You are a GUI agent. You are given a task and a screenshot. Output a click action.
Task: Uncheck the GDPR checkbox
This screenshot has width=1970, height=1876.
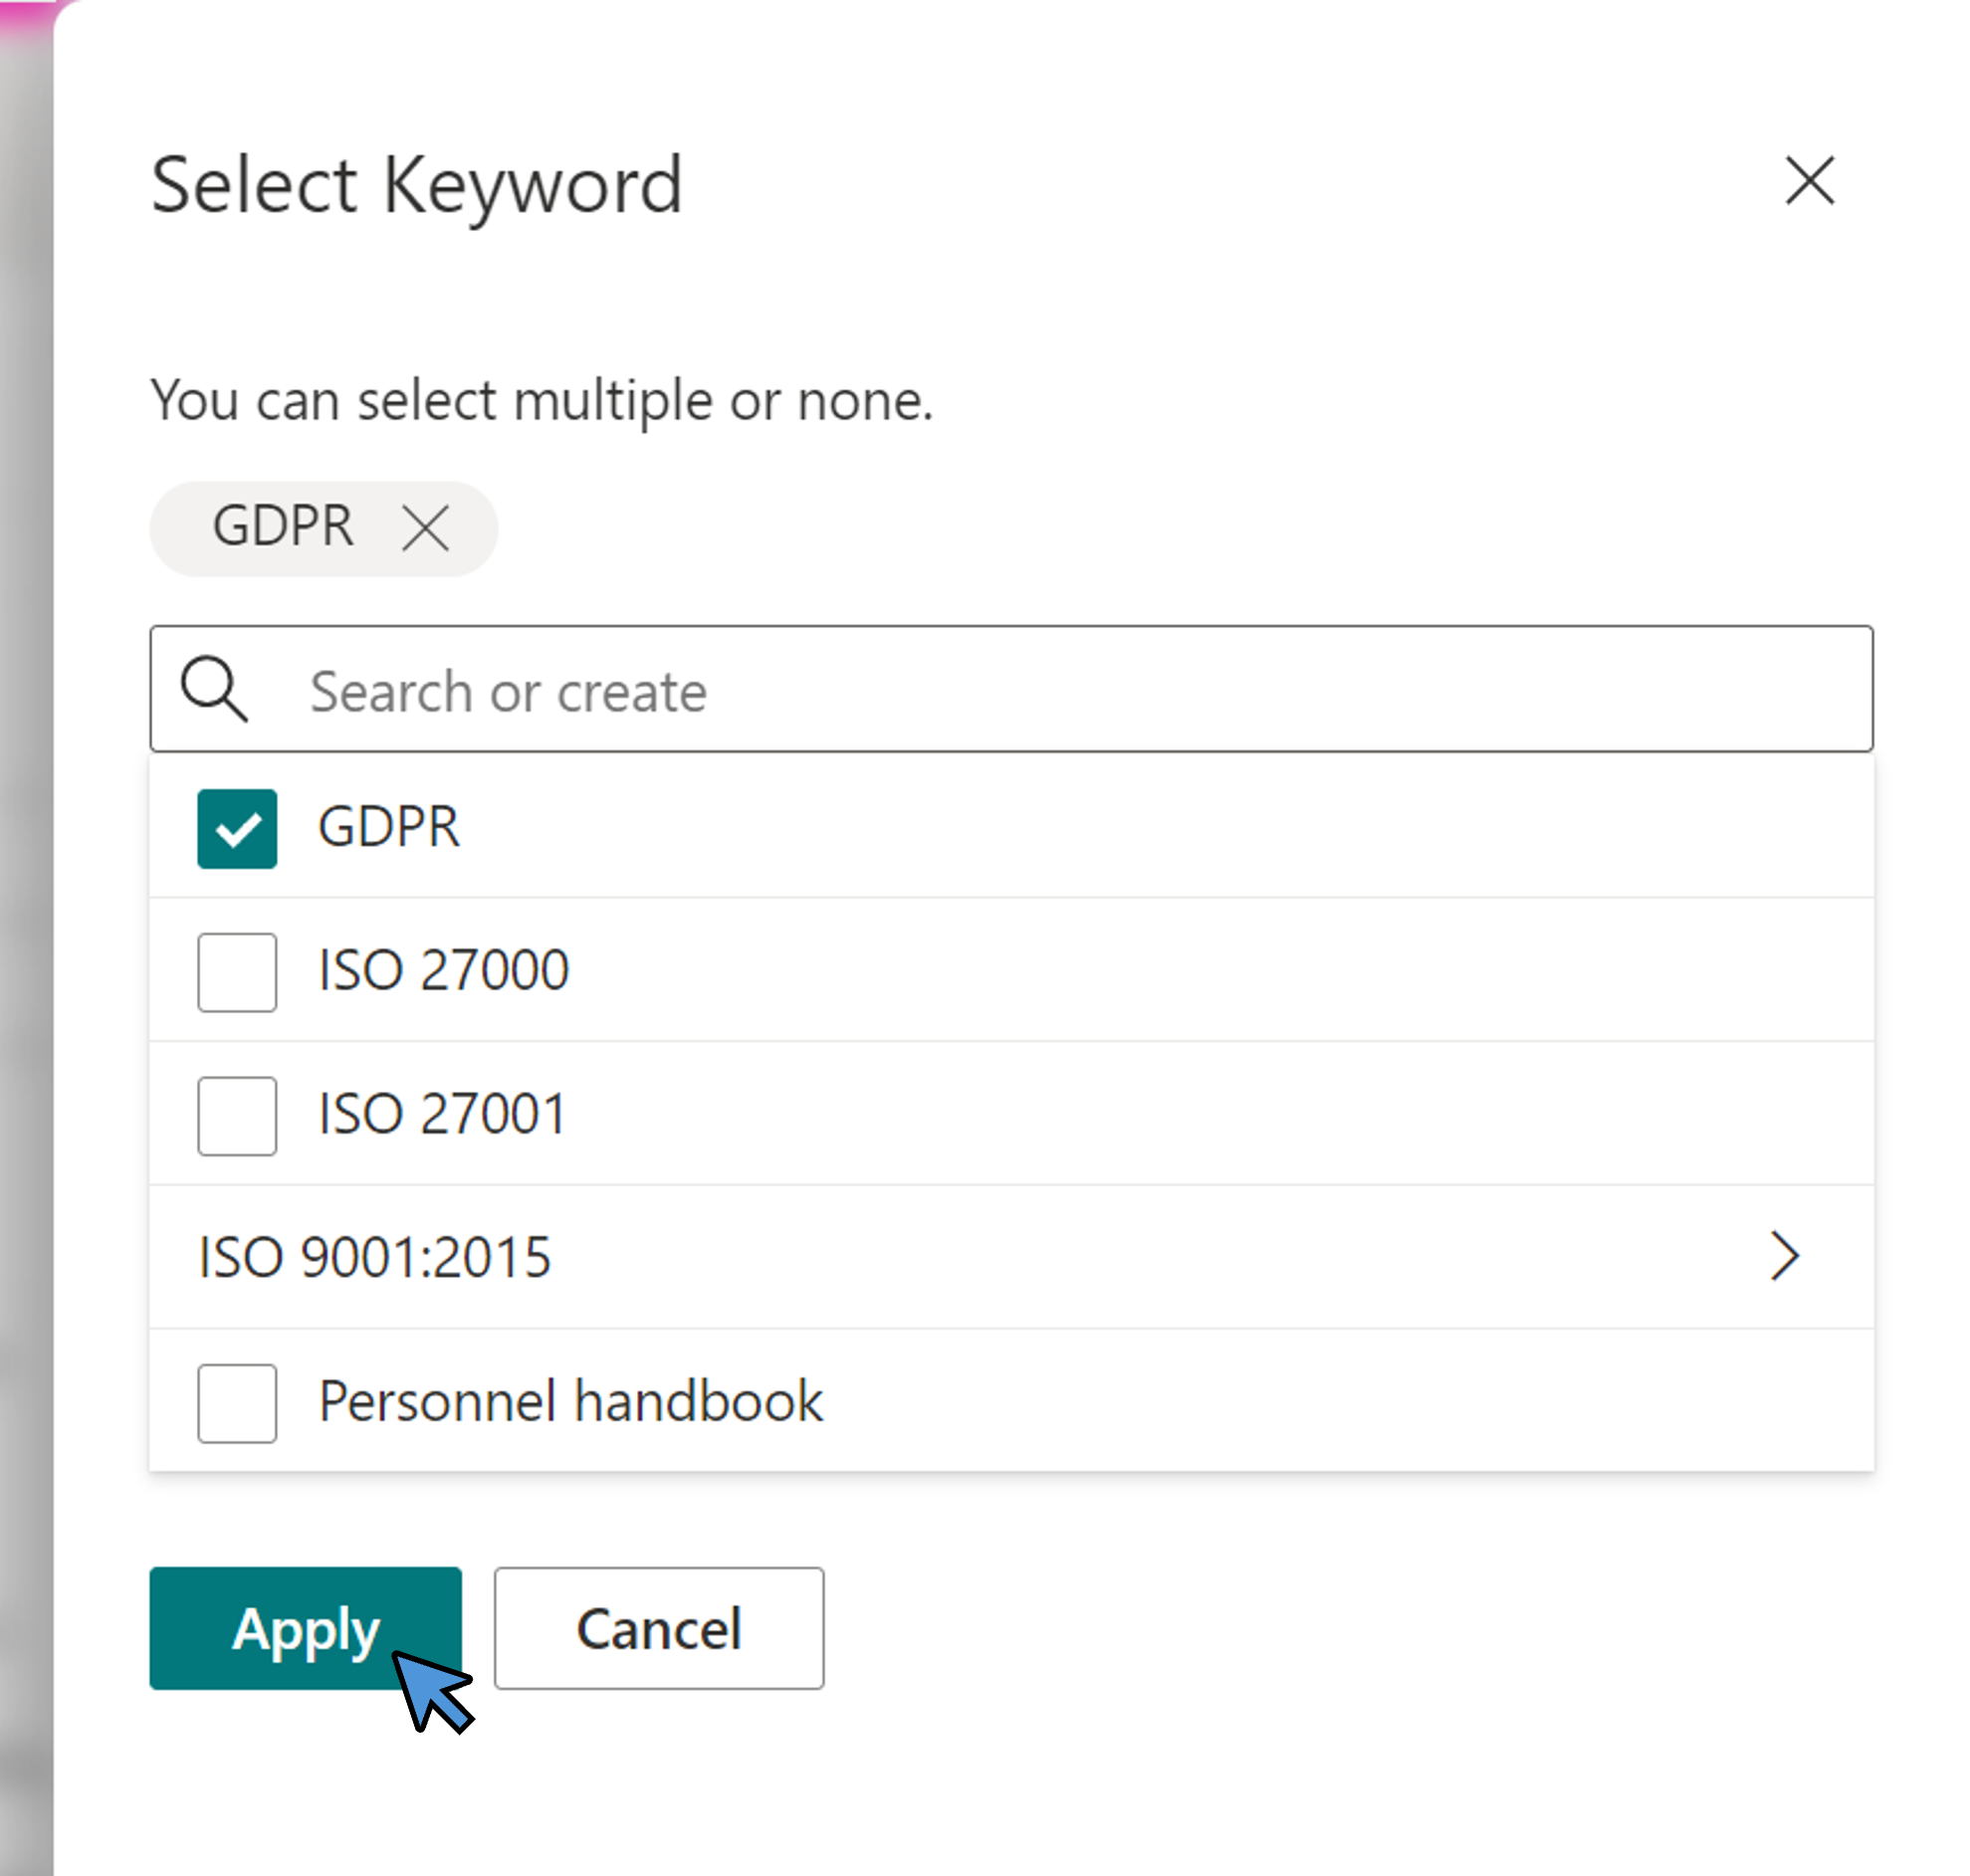tap(237, 828)
